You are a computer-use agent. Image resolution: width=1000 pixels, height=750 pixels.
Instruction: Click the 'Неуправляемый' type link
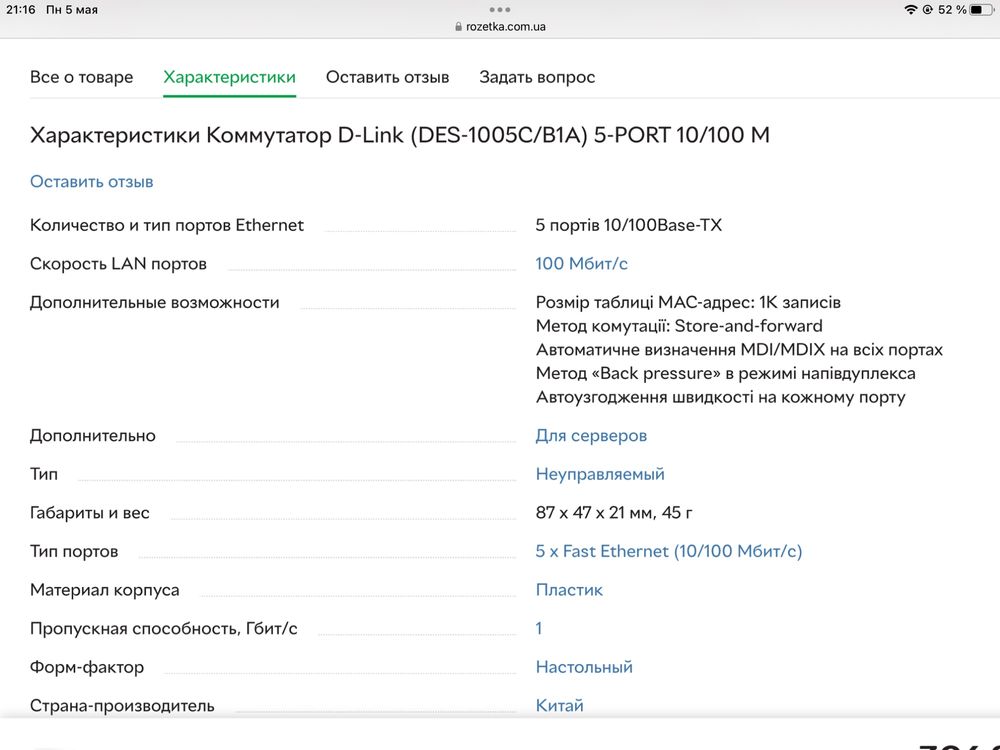click(600, 474)
